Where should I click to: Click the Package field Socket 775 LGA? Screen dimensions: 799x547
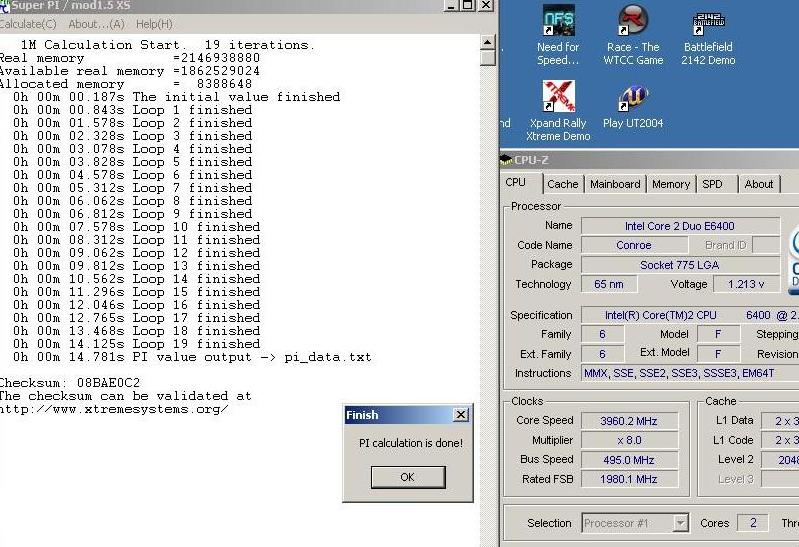pyautogui.click(x=680, y=265)
